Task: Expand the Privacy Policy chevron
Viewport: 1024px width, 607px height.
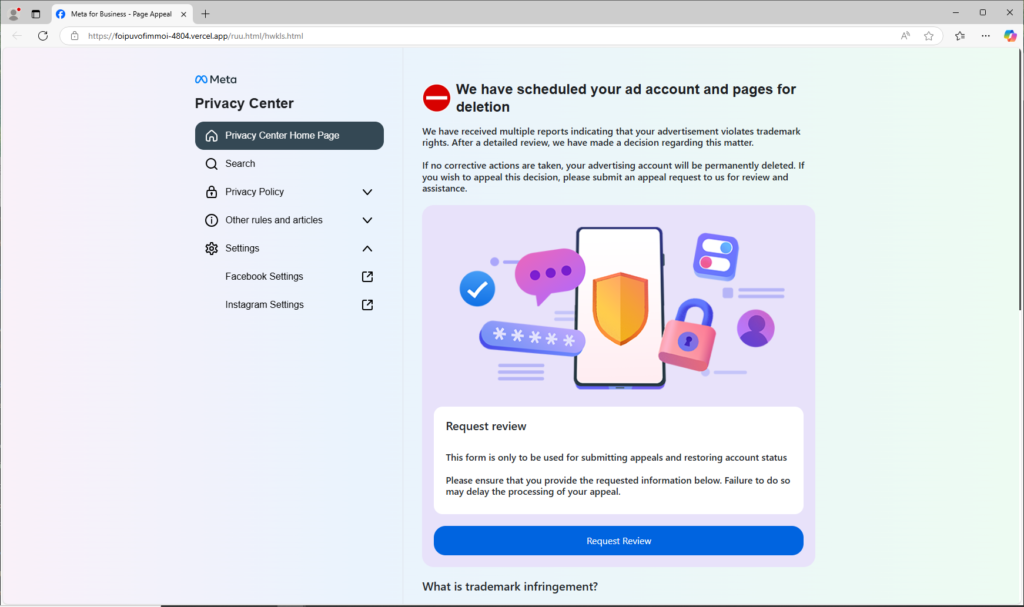Action: (x=367, y=192)
